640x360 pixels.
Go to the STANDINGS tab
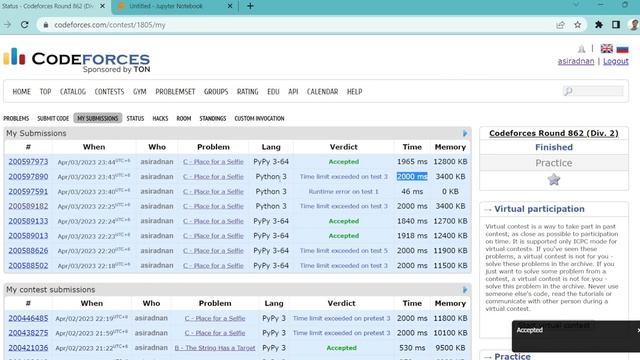click(213, 118)
